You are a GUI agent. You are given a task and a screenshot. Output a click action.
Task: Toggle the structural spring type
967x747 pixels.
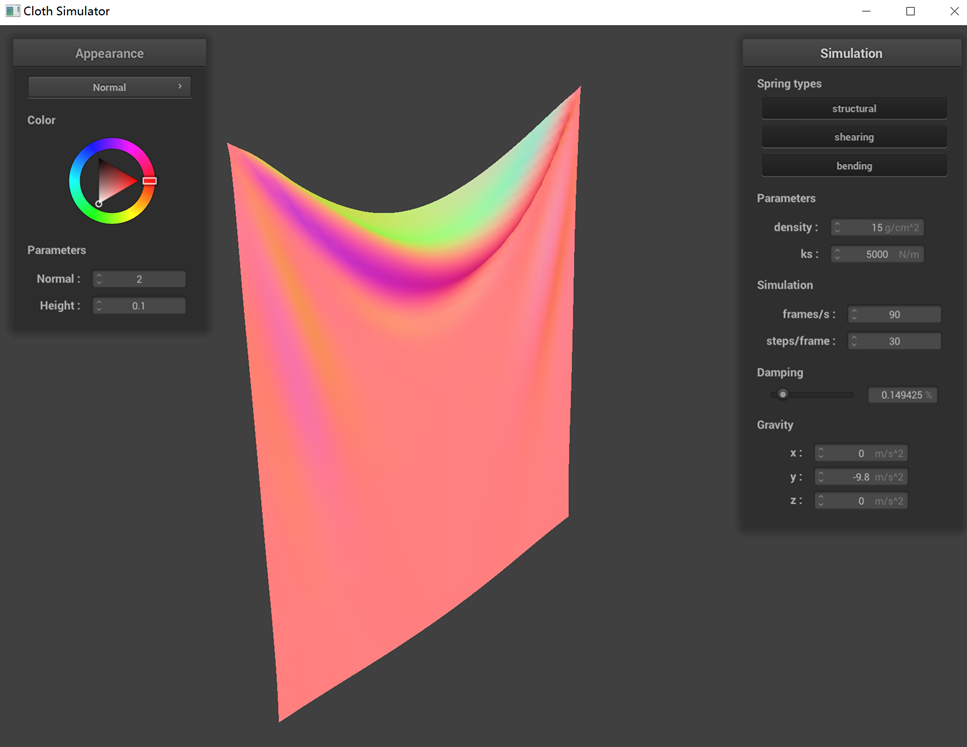[x=854, y=108]
